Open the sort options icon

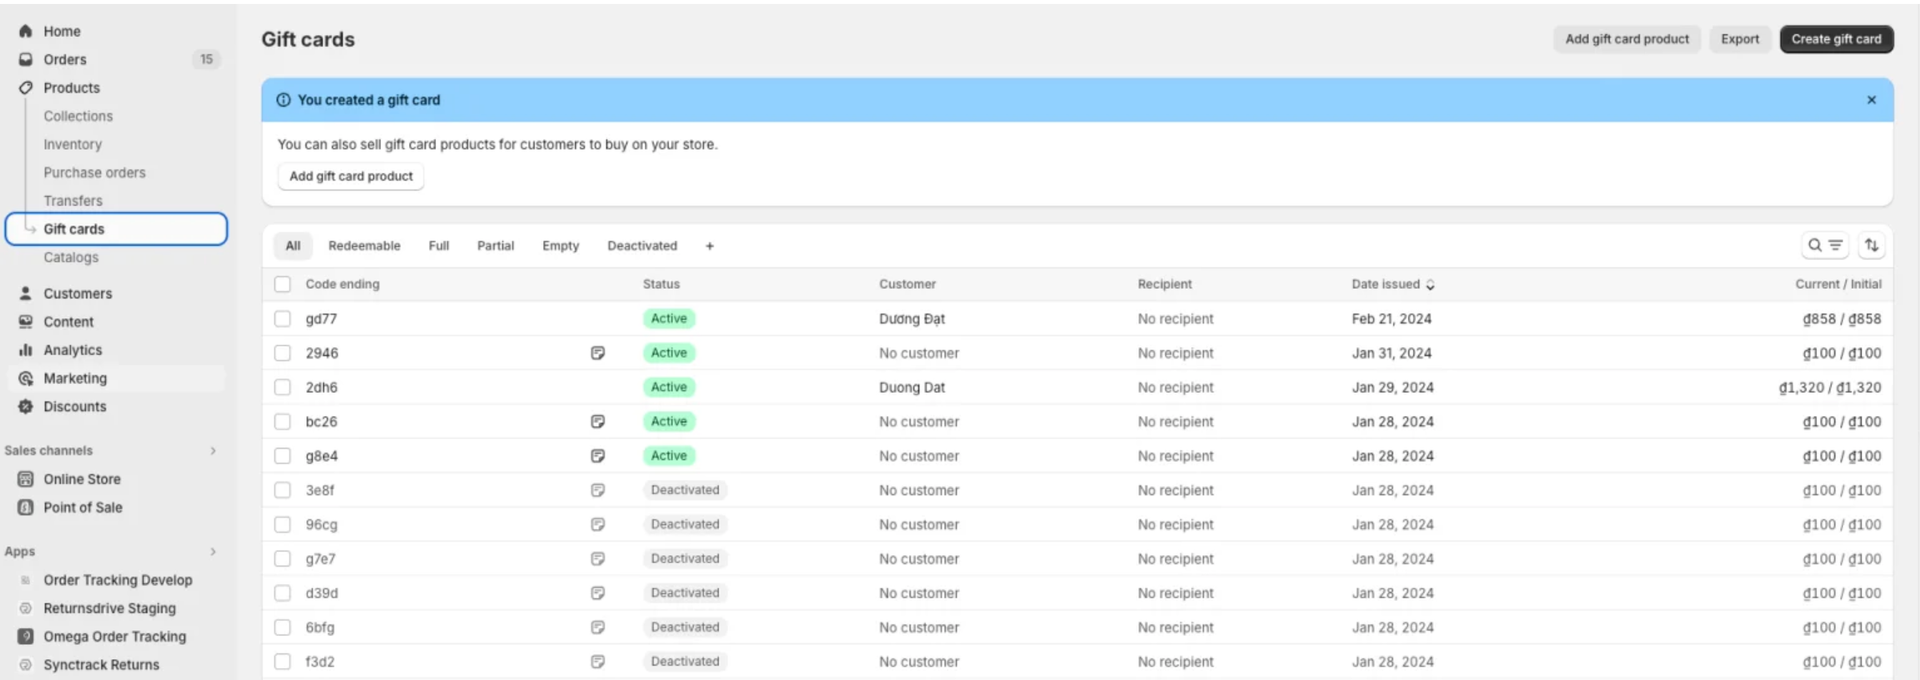point(1871,245)
